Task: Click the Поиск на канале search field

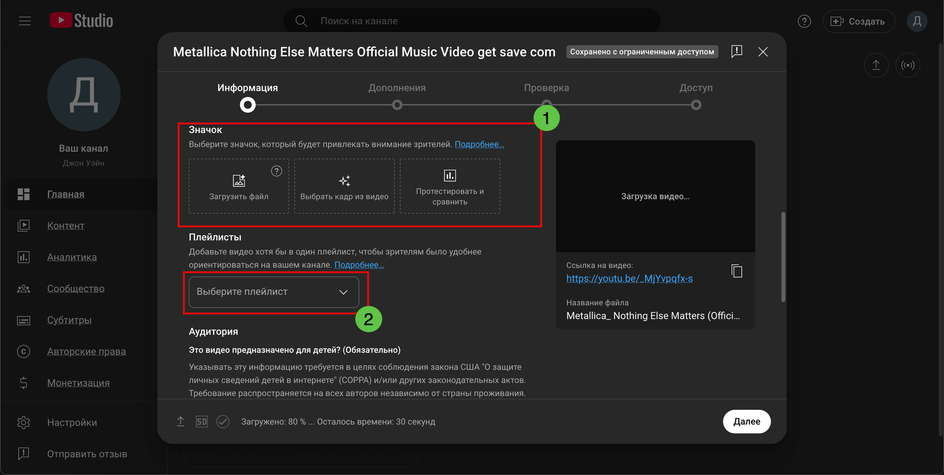Action: (472, 21)
